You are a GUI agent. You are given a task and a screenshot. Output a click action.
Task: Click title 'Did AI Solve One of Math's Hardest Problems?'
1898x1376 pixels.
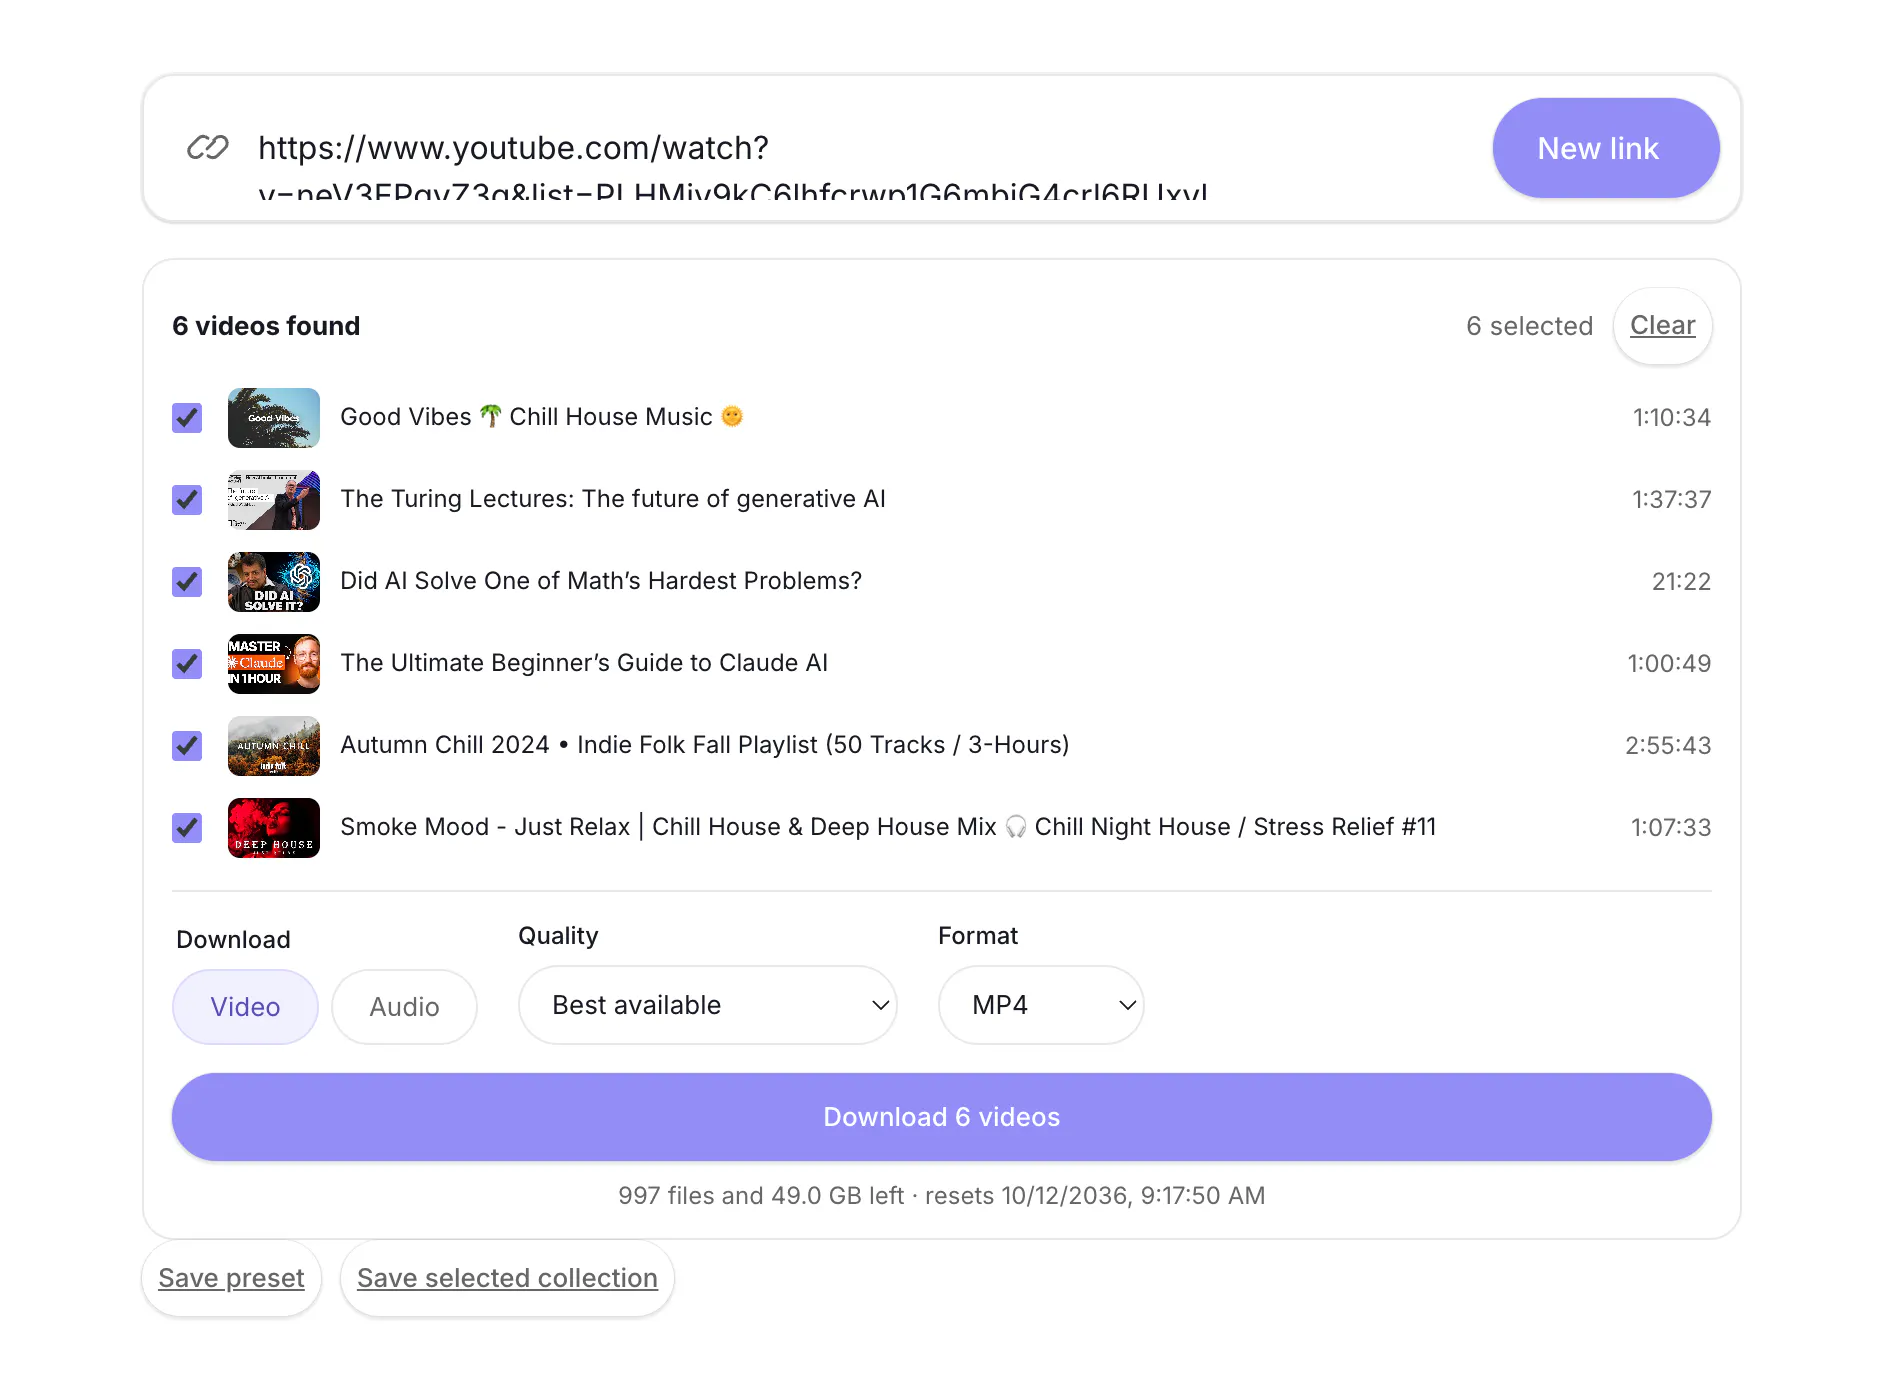coord(601,581)
